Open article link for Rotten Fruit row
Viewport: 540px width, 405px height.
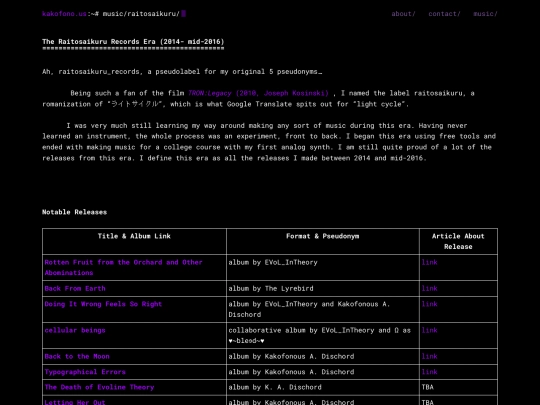click(x=429, y=262)
